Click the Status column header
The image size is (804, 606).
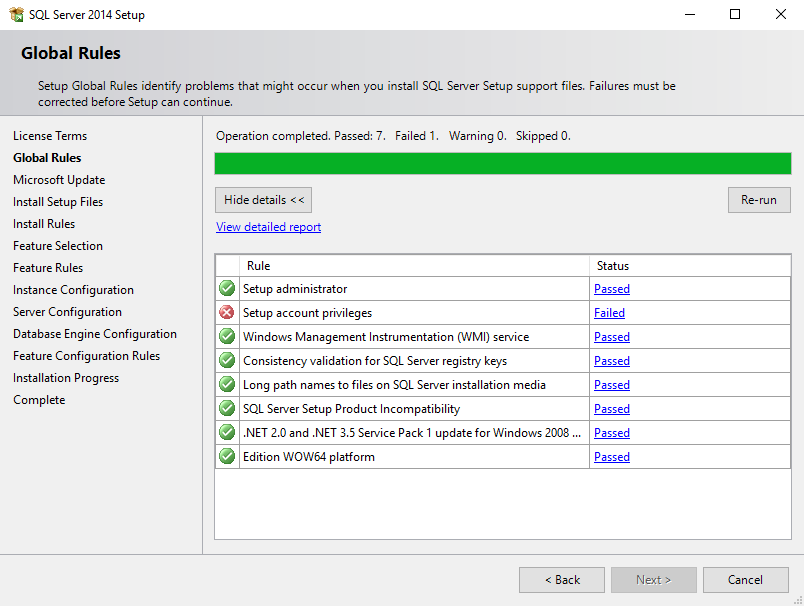point(690,266)
